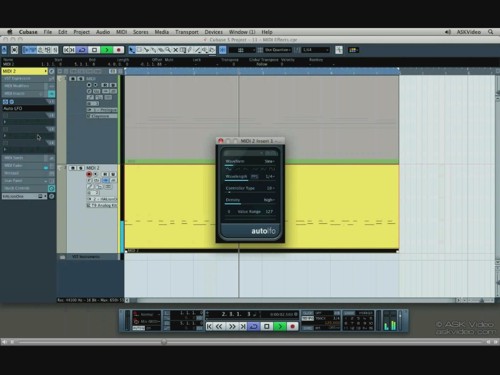The height and width of the screenshot is (375, 500).
Task: Click the Auto LFO insert slot name
Action: 28,108
